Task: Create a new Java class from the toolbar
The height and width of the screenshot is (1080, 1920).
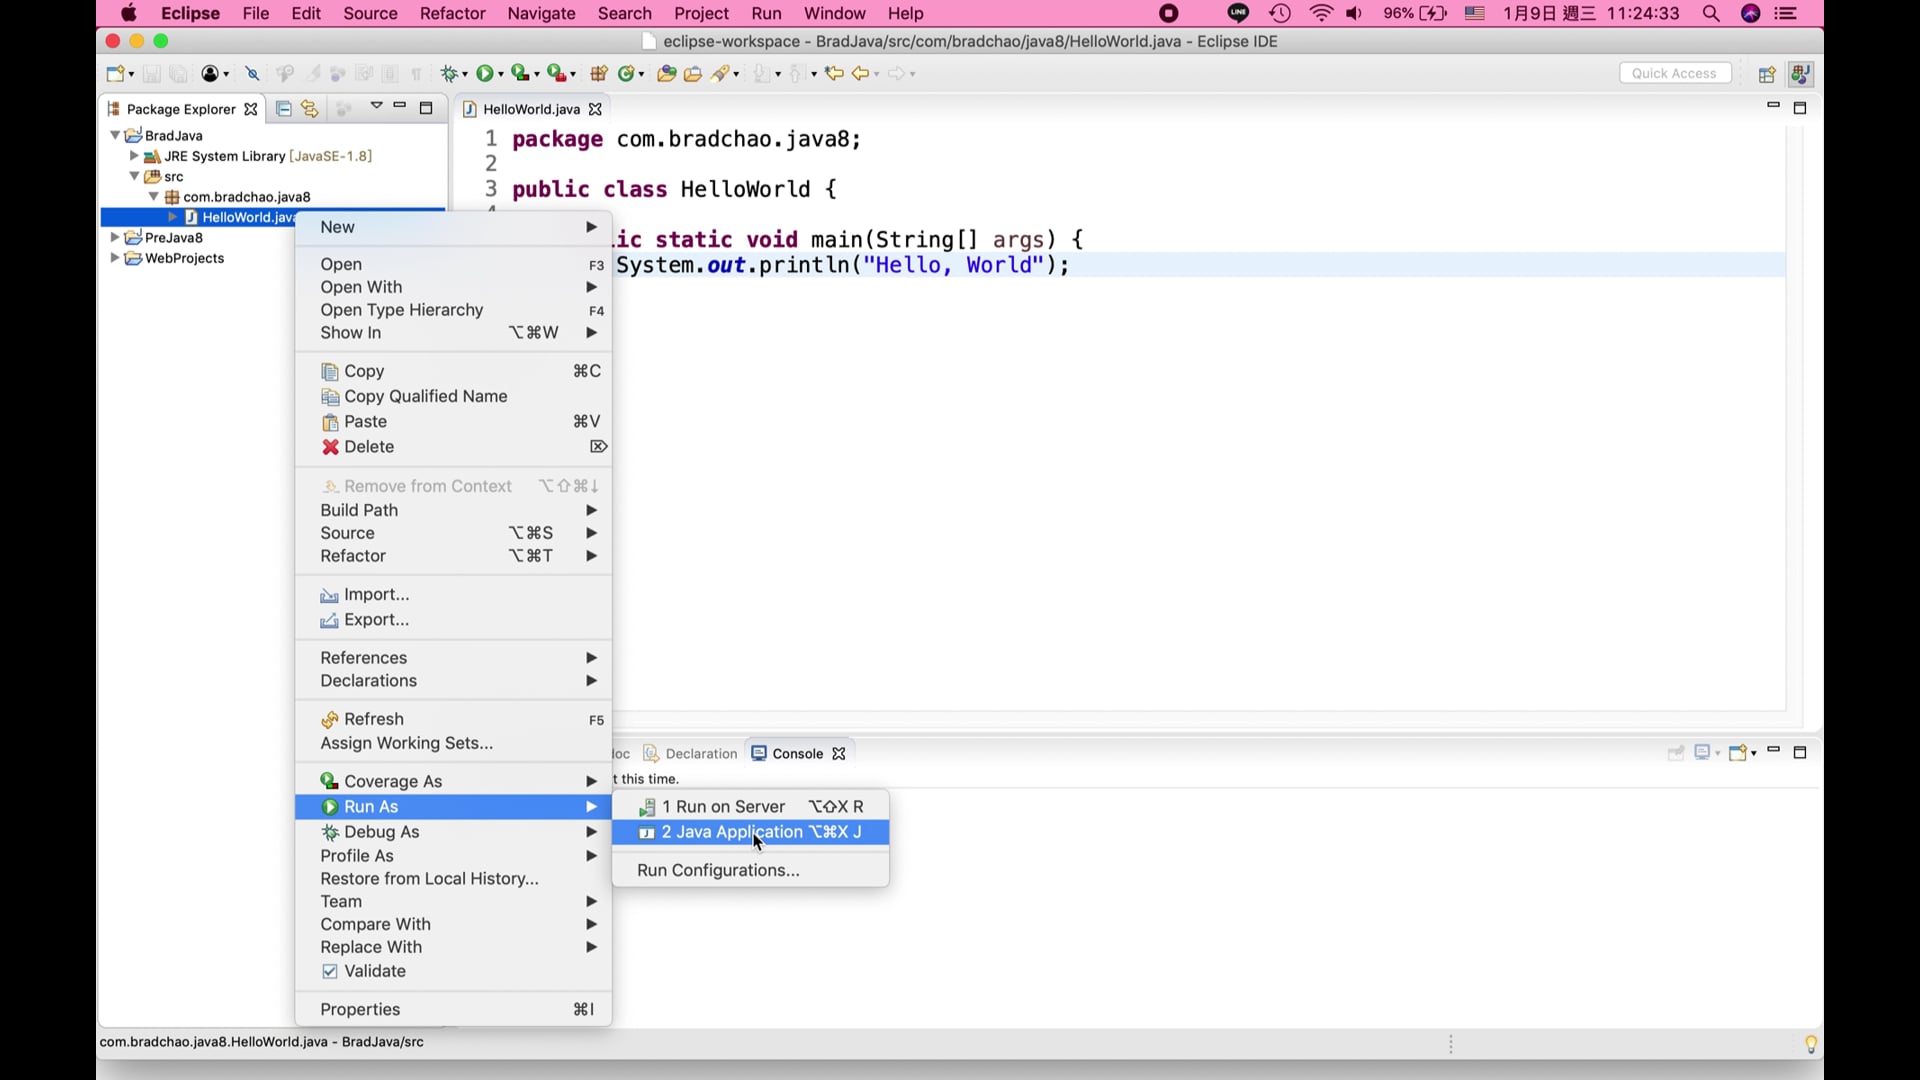Action: [625, 73]
